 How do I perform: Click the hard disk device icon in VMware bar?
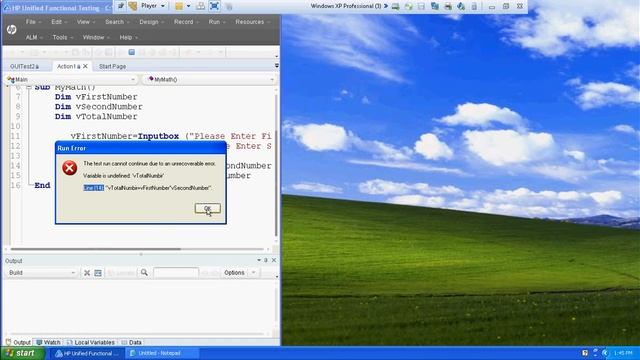[395, 6]
